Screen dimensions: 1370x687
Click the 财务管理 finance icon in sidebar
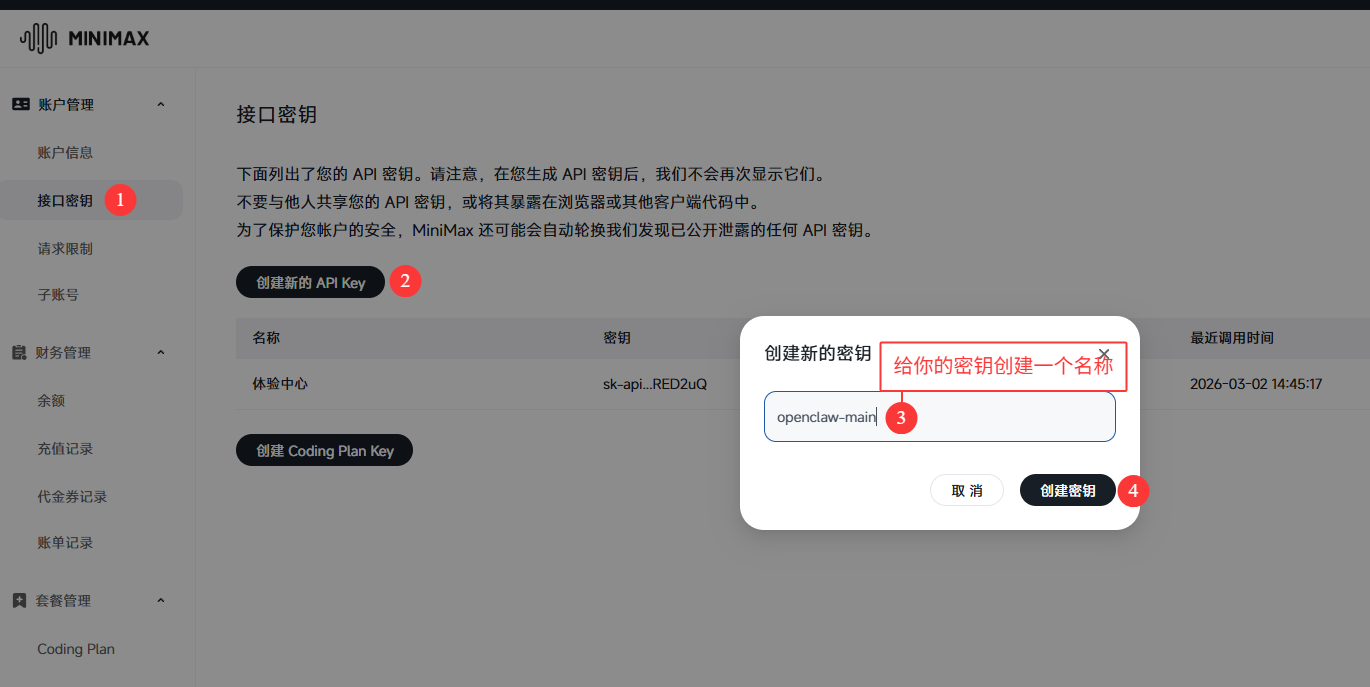coord(21,352)
